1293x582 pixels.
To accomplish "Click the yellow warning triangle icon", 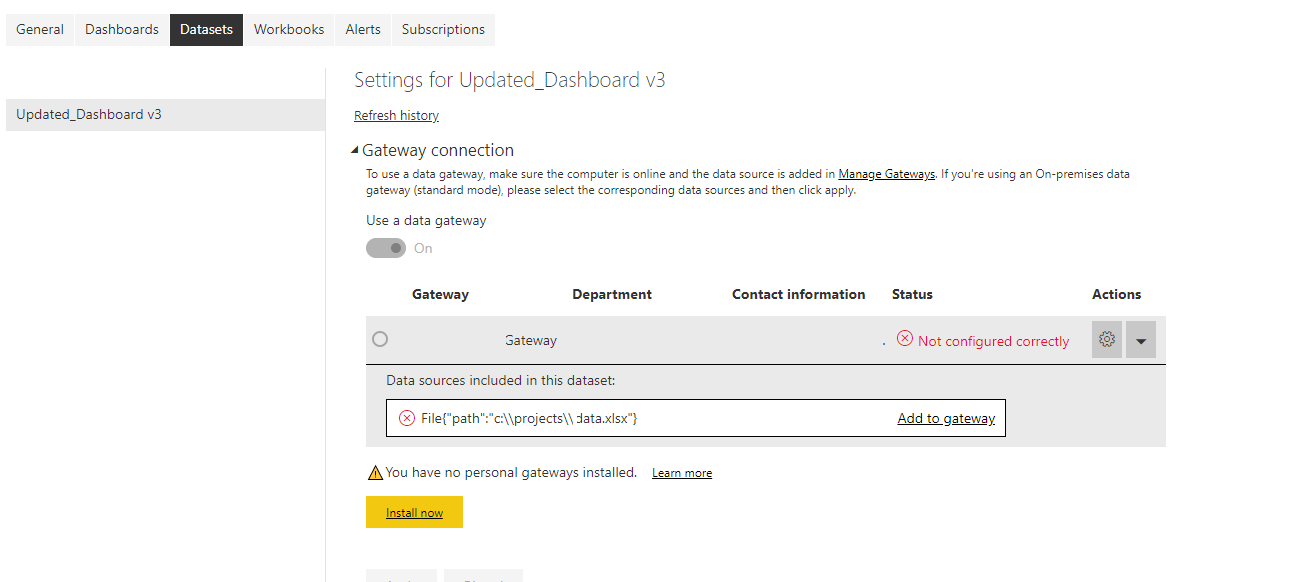I will point(375,472).
